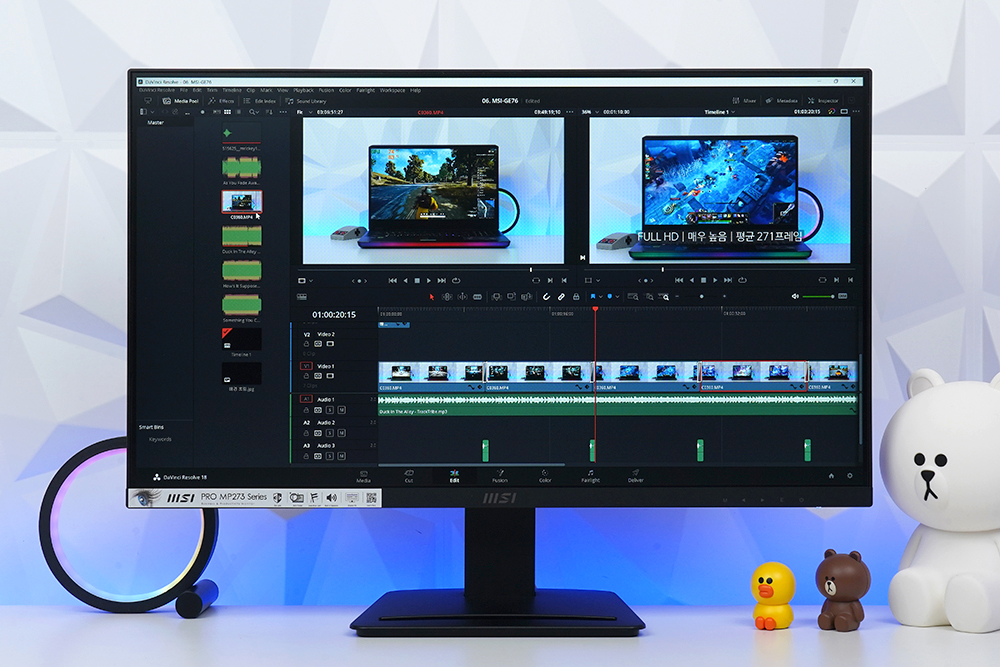Select the Blade Edit Mode tool
This screenshot has height=667, width=1000.
coord(478,297)
